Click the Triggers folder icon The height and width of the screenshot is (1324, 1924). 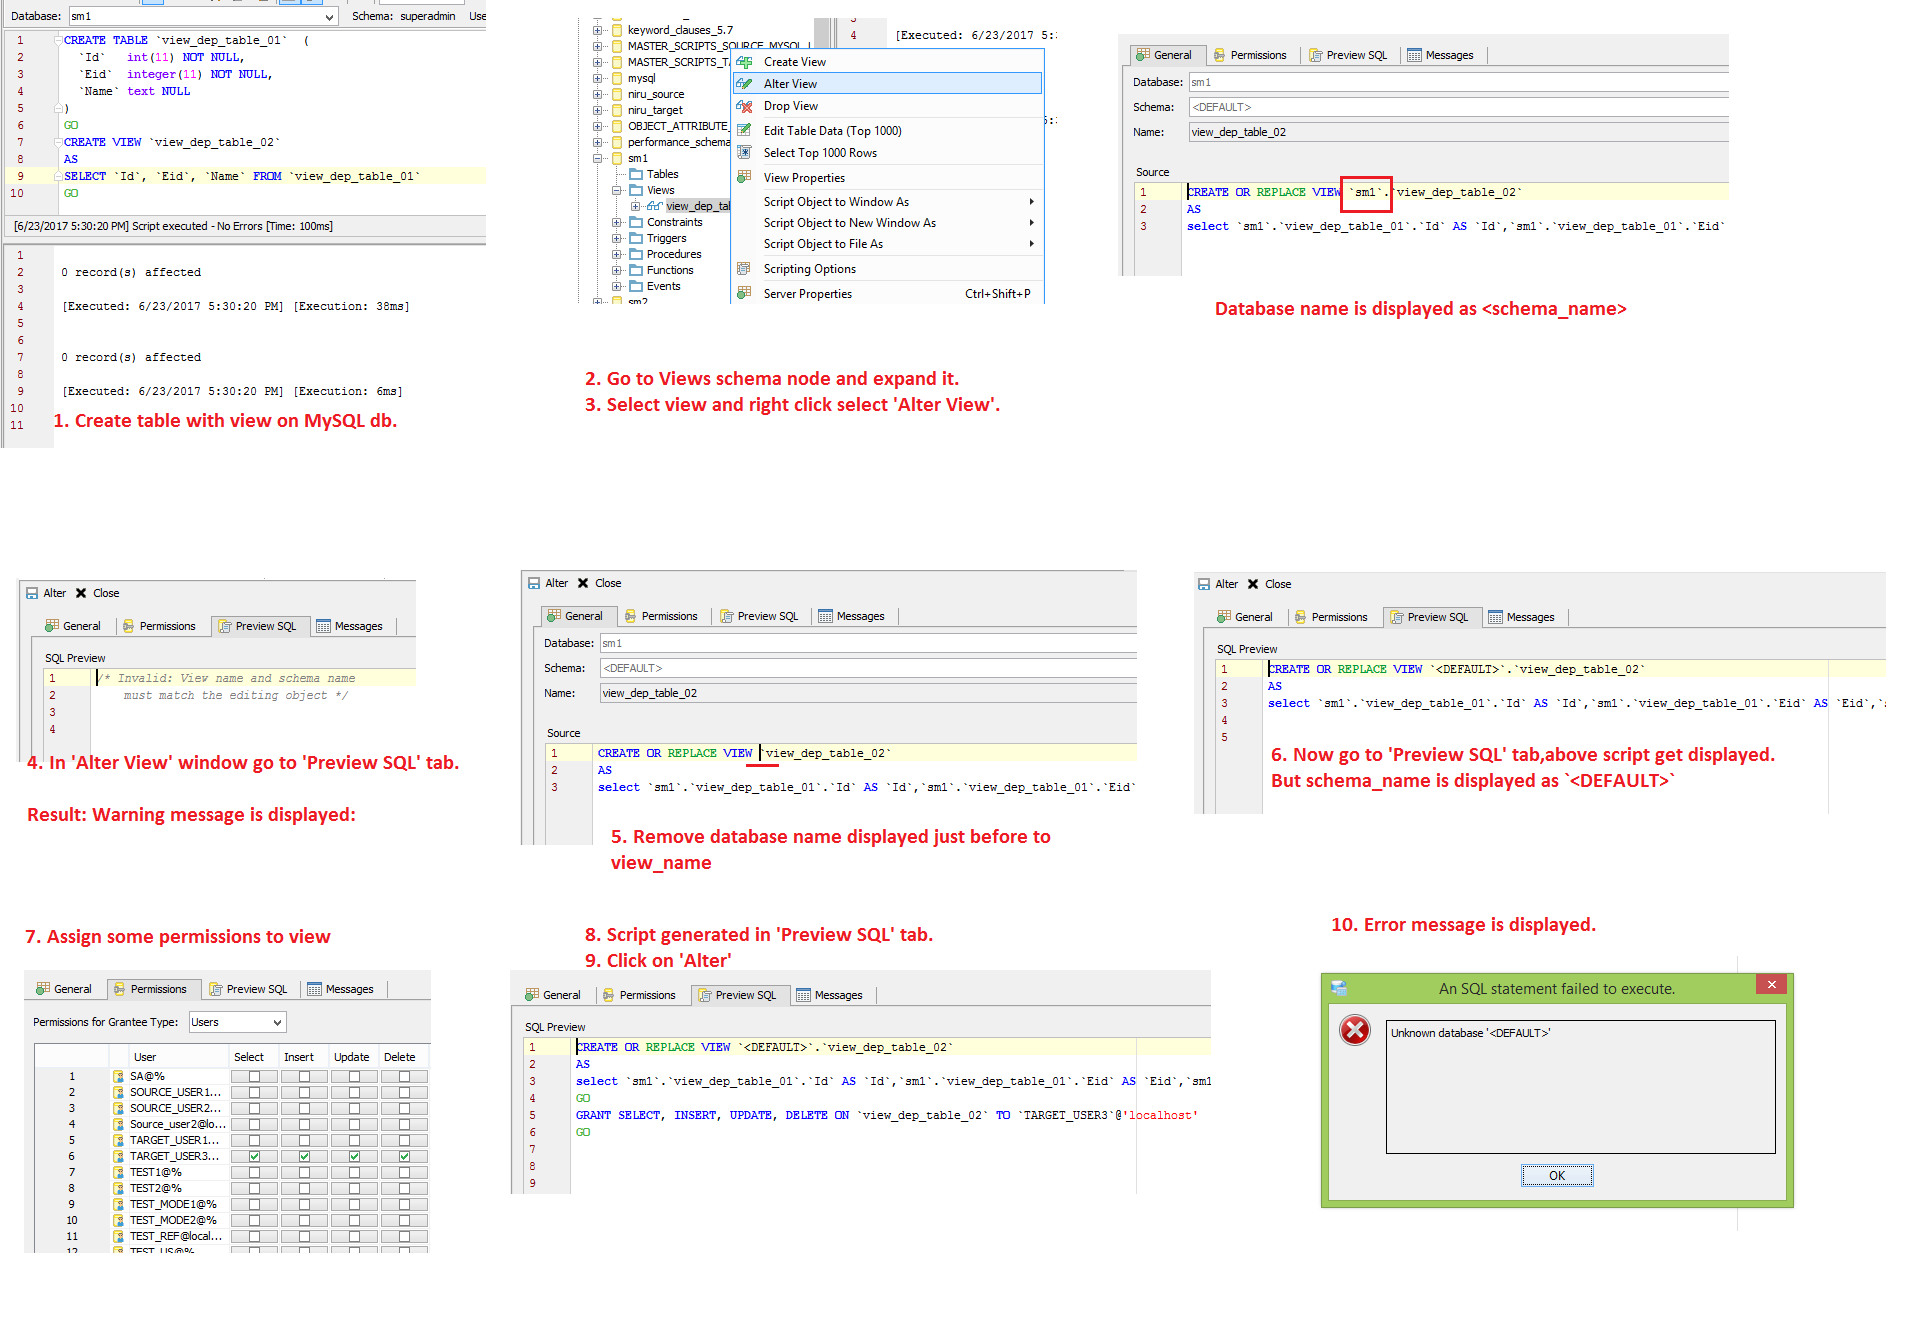[x=636, y=238]
